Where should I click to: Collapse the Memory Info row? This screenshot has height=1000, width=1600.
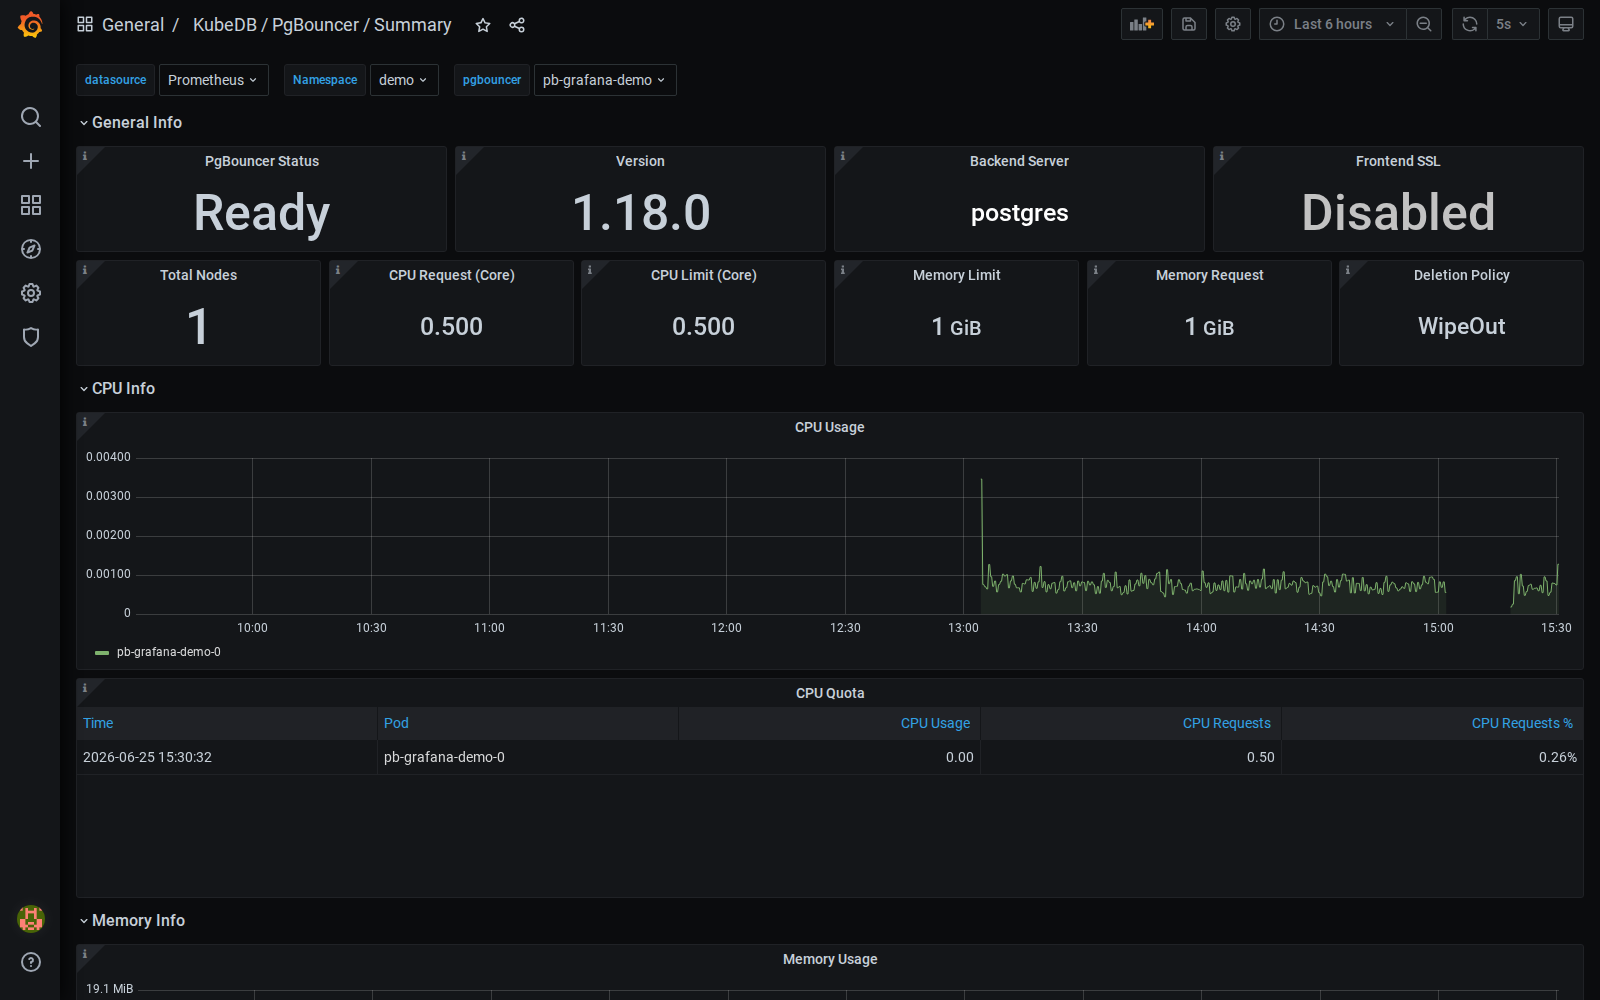coord(132,920)
